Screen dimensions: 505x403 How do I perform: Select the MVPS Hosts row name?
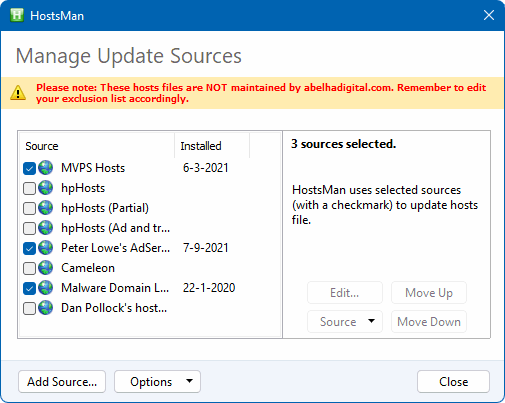[93, 168]
